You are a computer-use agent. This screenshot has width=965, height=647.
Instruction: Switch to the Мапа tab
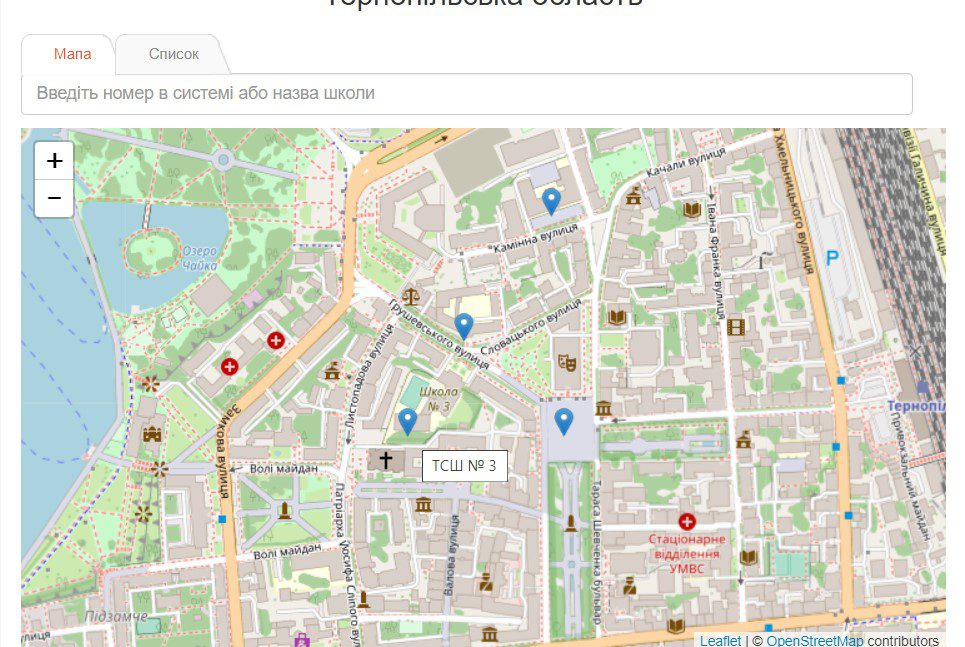[73, 54]
